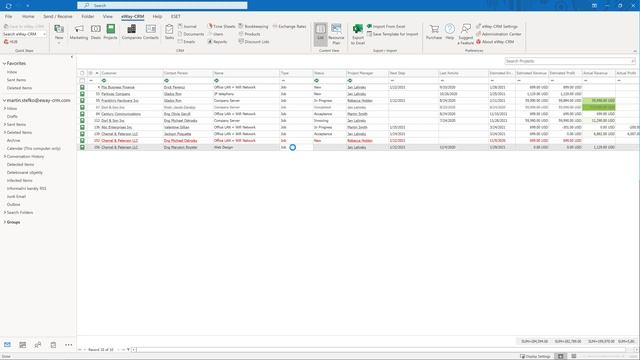The width and height of the screenshot is (640, 360).
Task: Expand the Sent Items folder under account
Action: click(4, 124)
